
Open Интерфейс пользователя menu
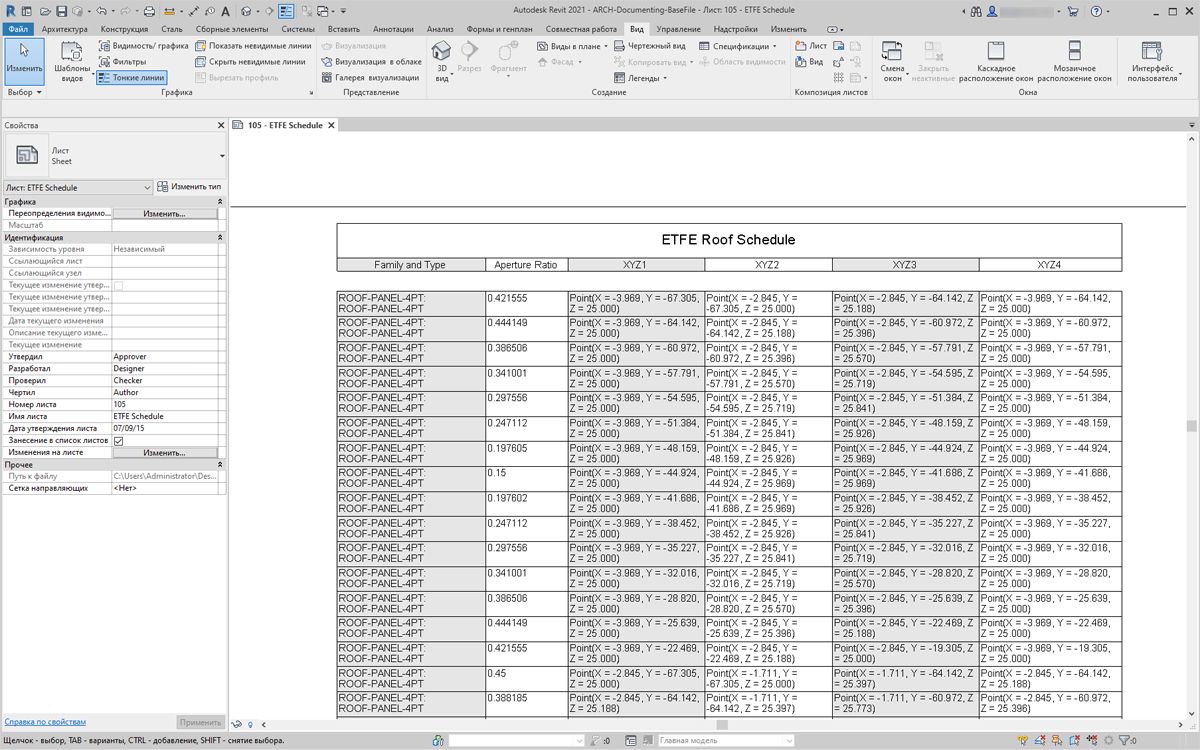[1154, 61]
